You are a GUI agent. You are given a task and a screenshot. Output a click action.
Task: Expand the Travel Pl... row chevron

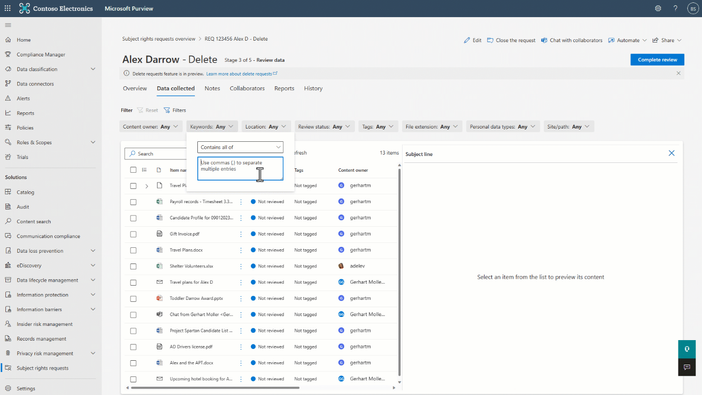[x=146, y=186]
